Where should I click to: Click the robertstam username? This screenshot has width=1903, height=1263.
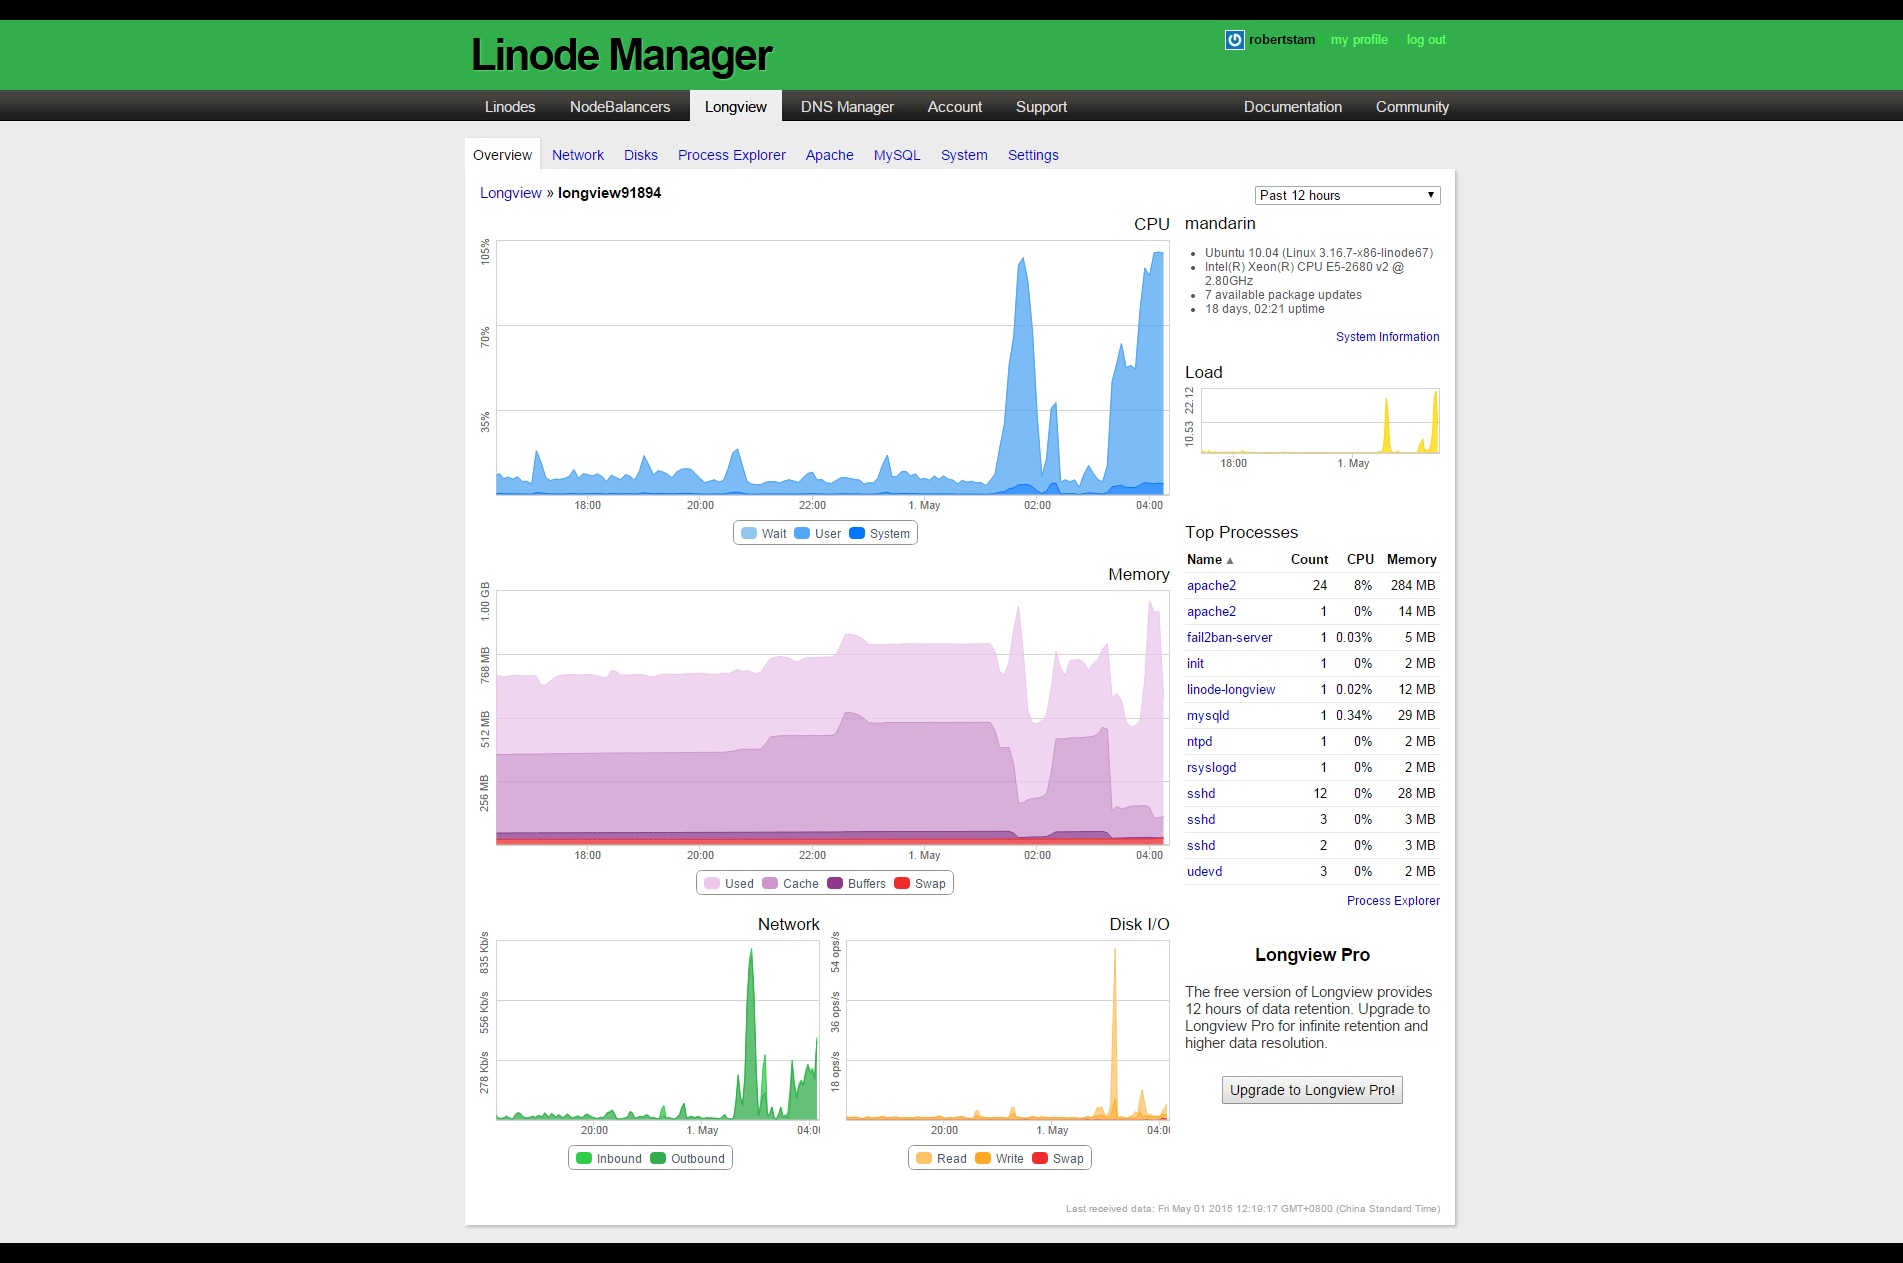point(1281,40)
